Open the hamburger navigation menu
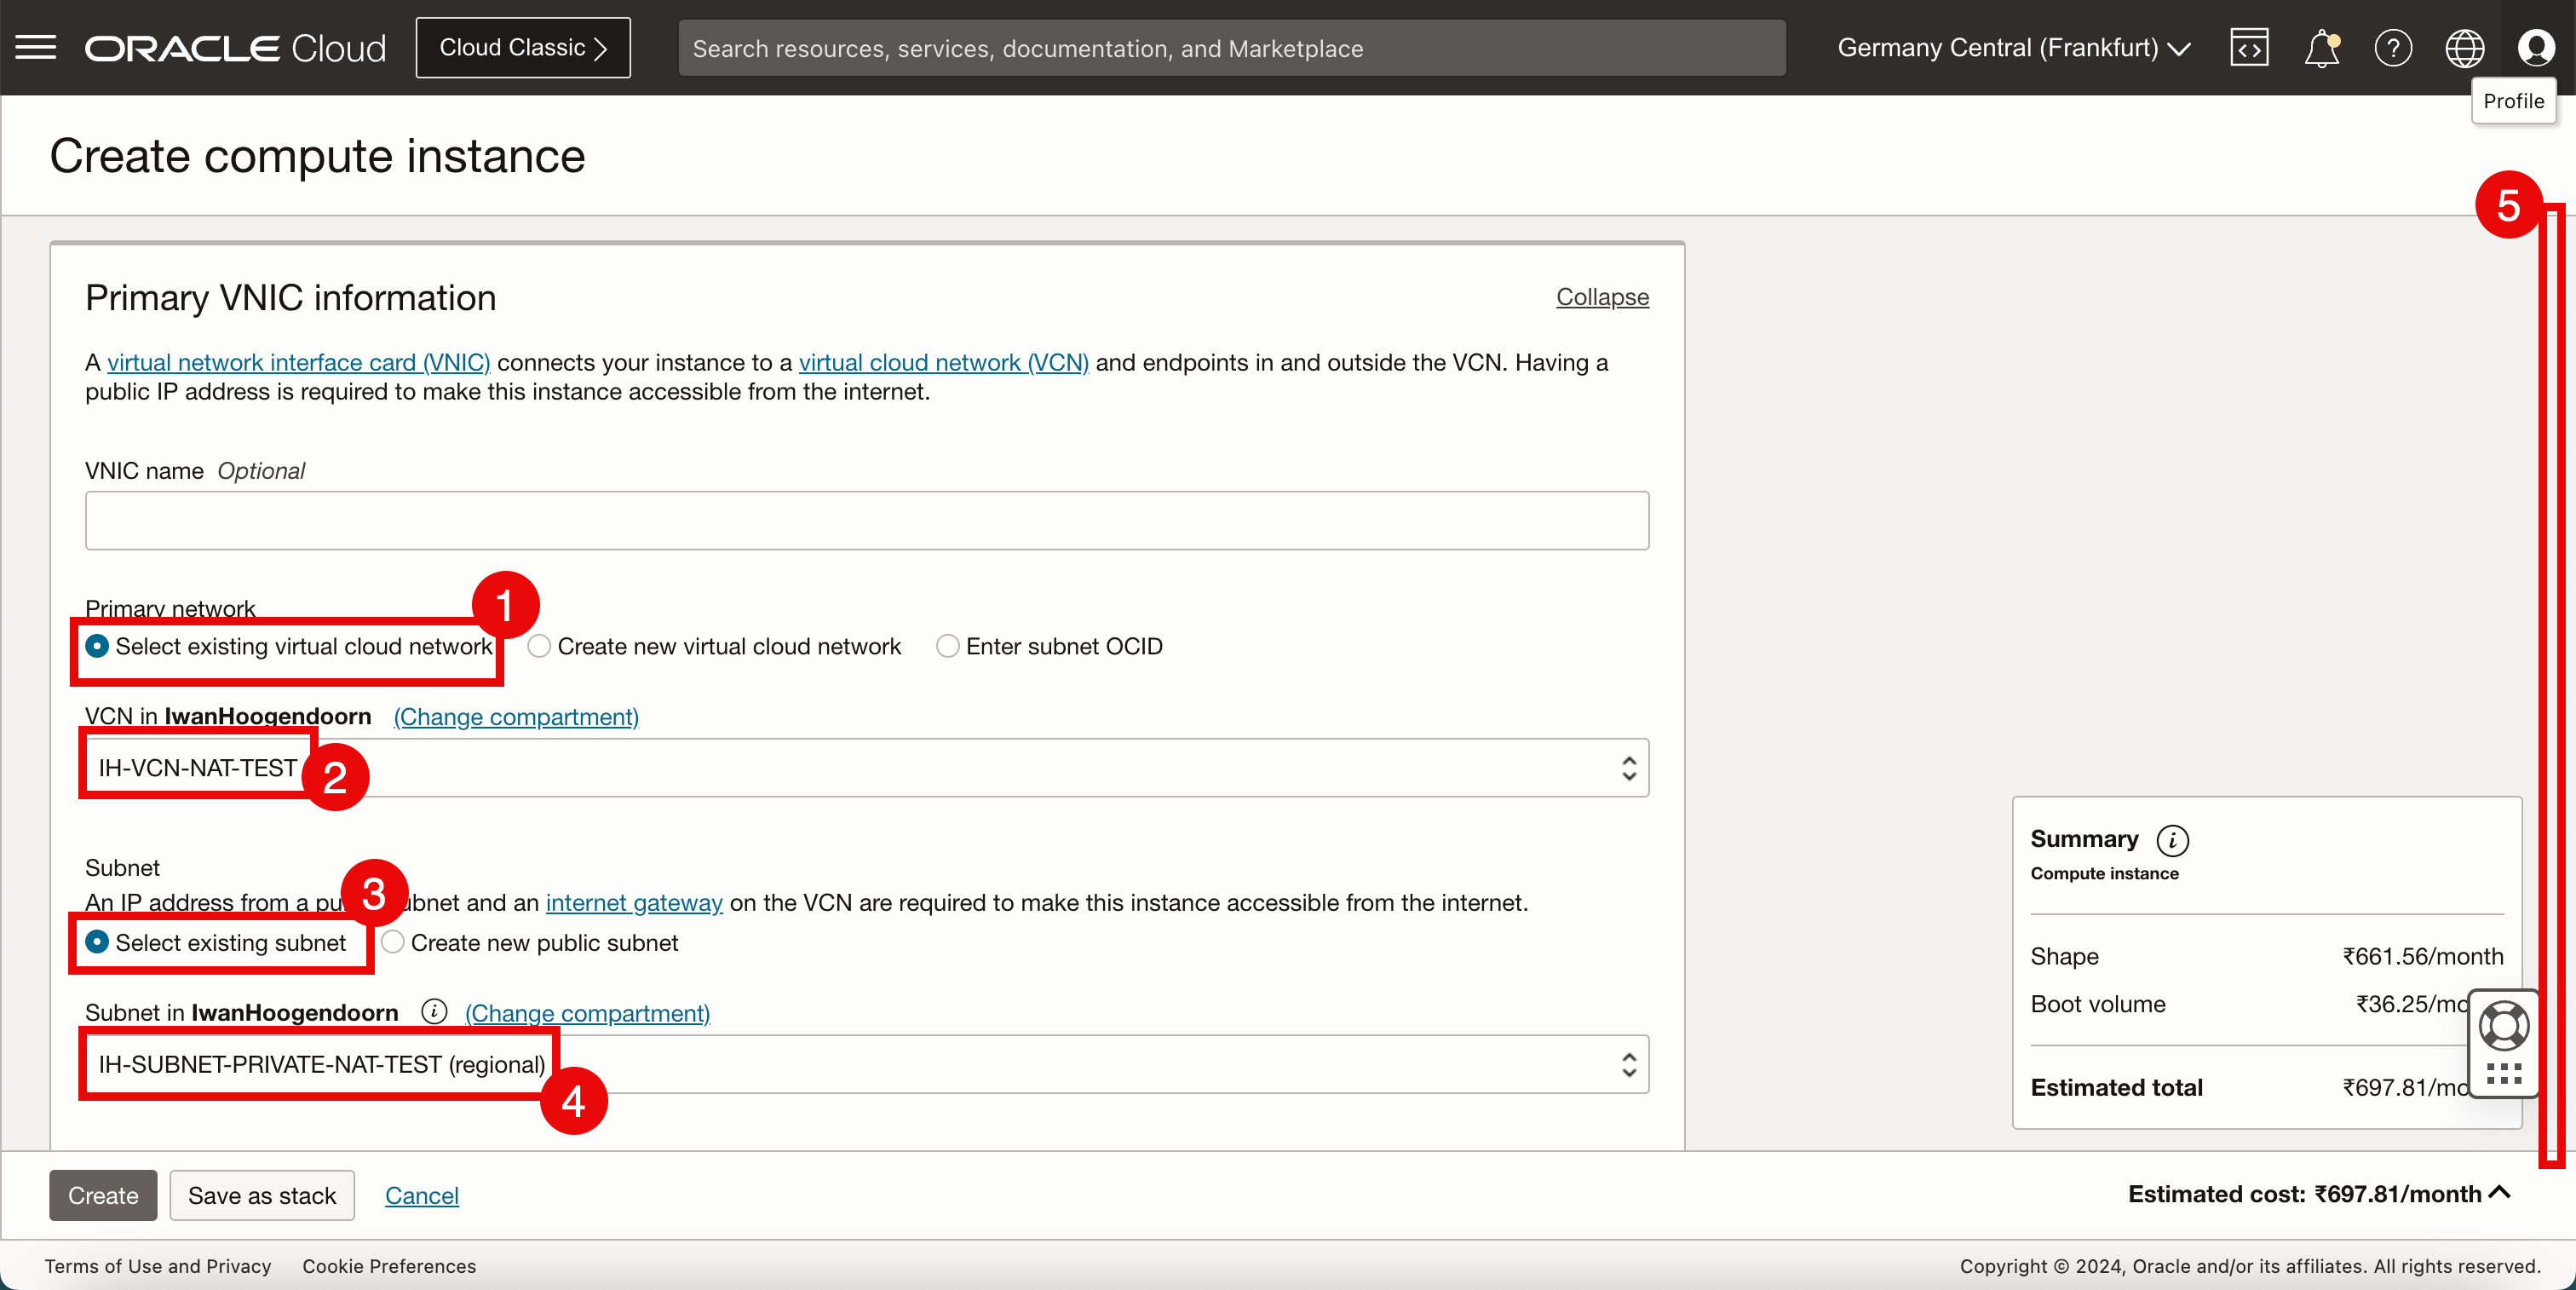 [36, 48]
